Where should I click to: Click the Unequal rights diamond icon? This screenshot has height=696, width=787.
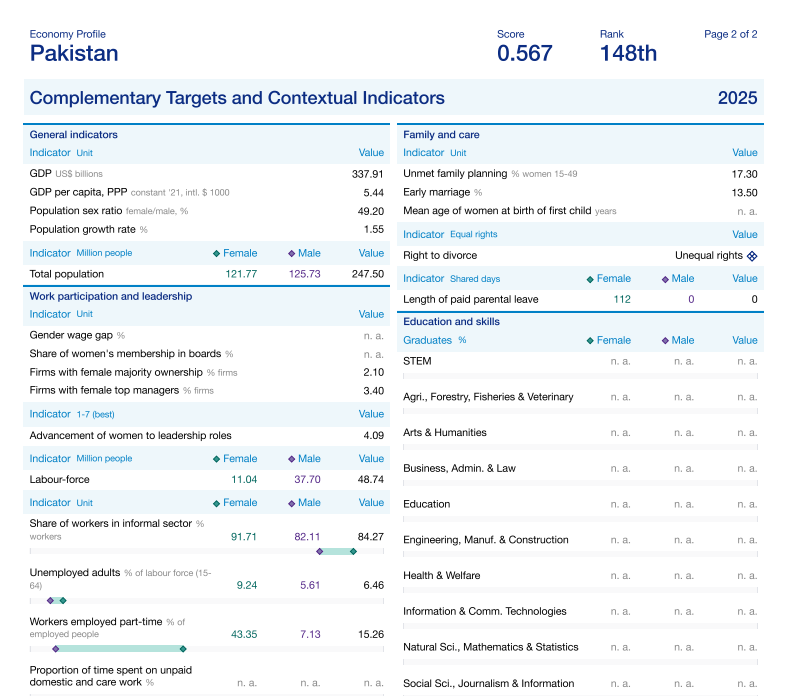tap(752, 256)
